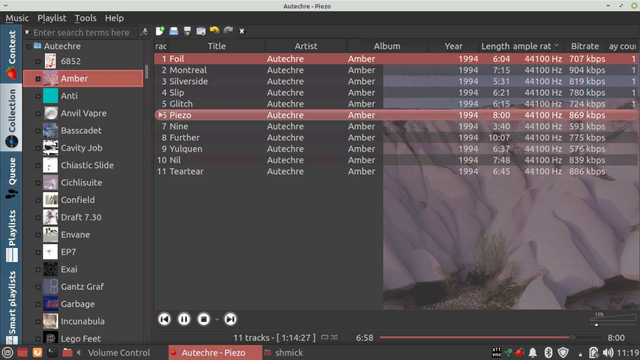The height and width of the screenshot is (360, 640).
Task: Skip to the next track
Action: click(230, 319)
